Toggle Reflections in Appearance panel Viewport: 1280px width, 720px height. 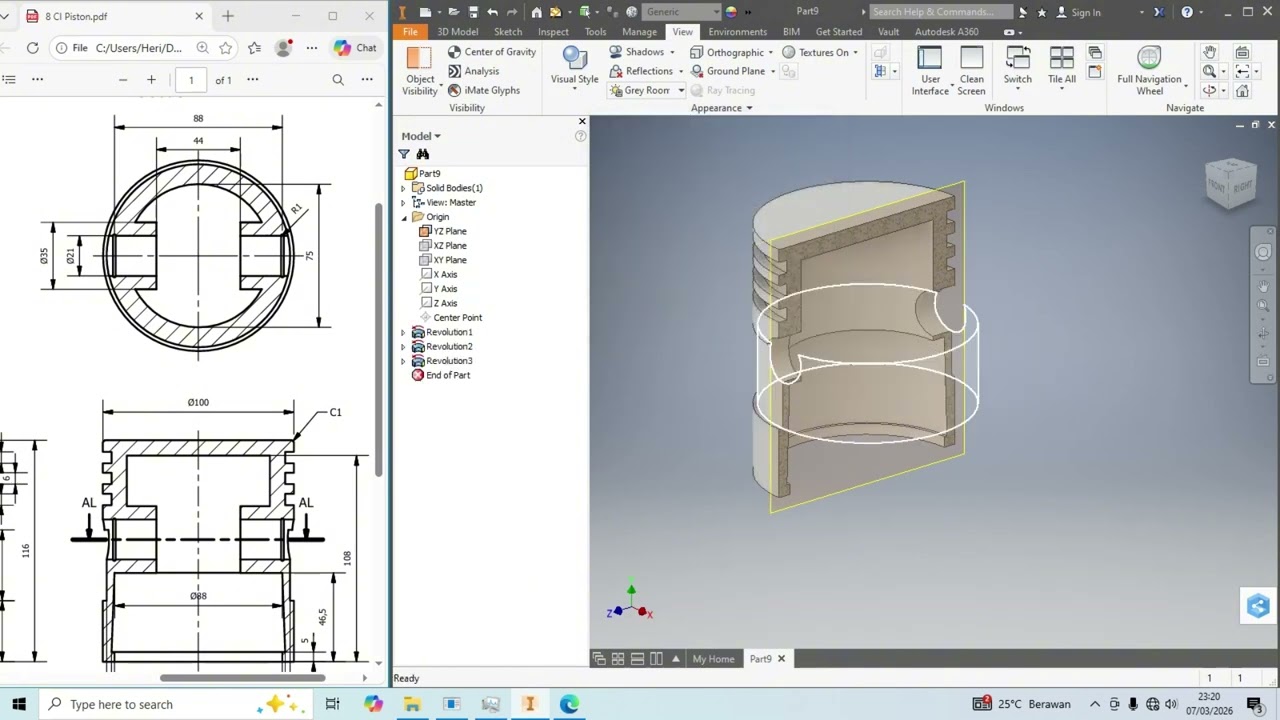(640, 71)
